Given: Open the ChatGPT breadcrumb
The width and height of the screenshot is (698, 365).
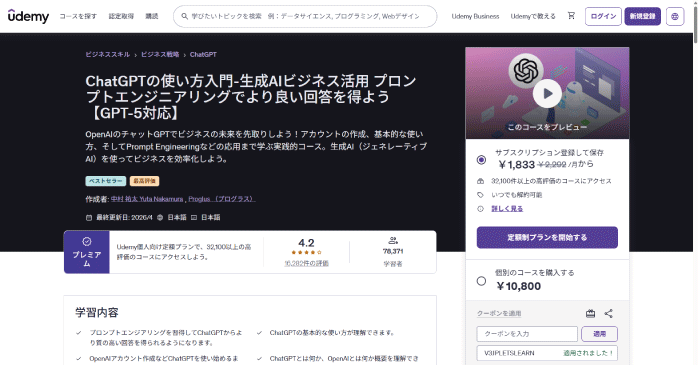Looking at the screenshot, I should pyautogui.click(x=203, y=54).
